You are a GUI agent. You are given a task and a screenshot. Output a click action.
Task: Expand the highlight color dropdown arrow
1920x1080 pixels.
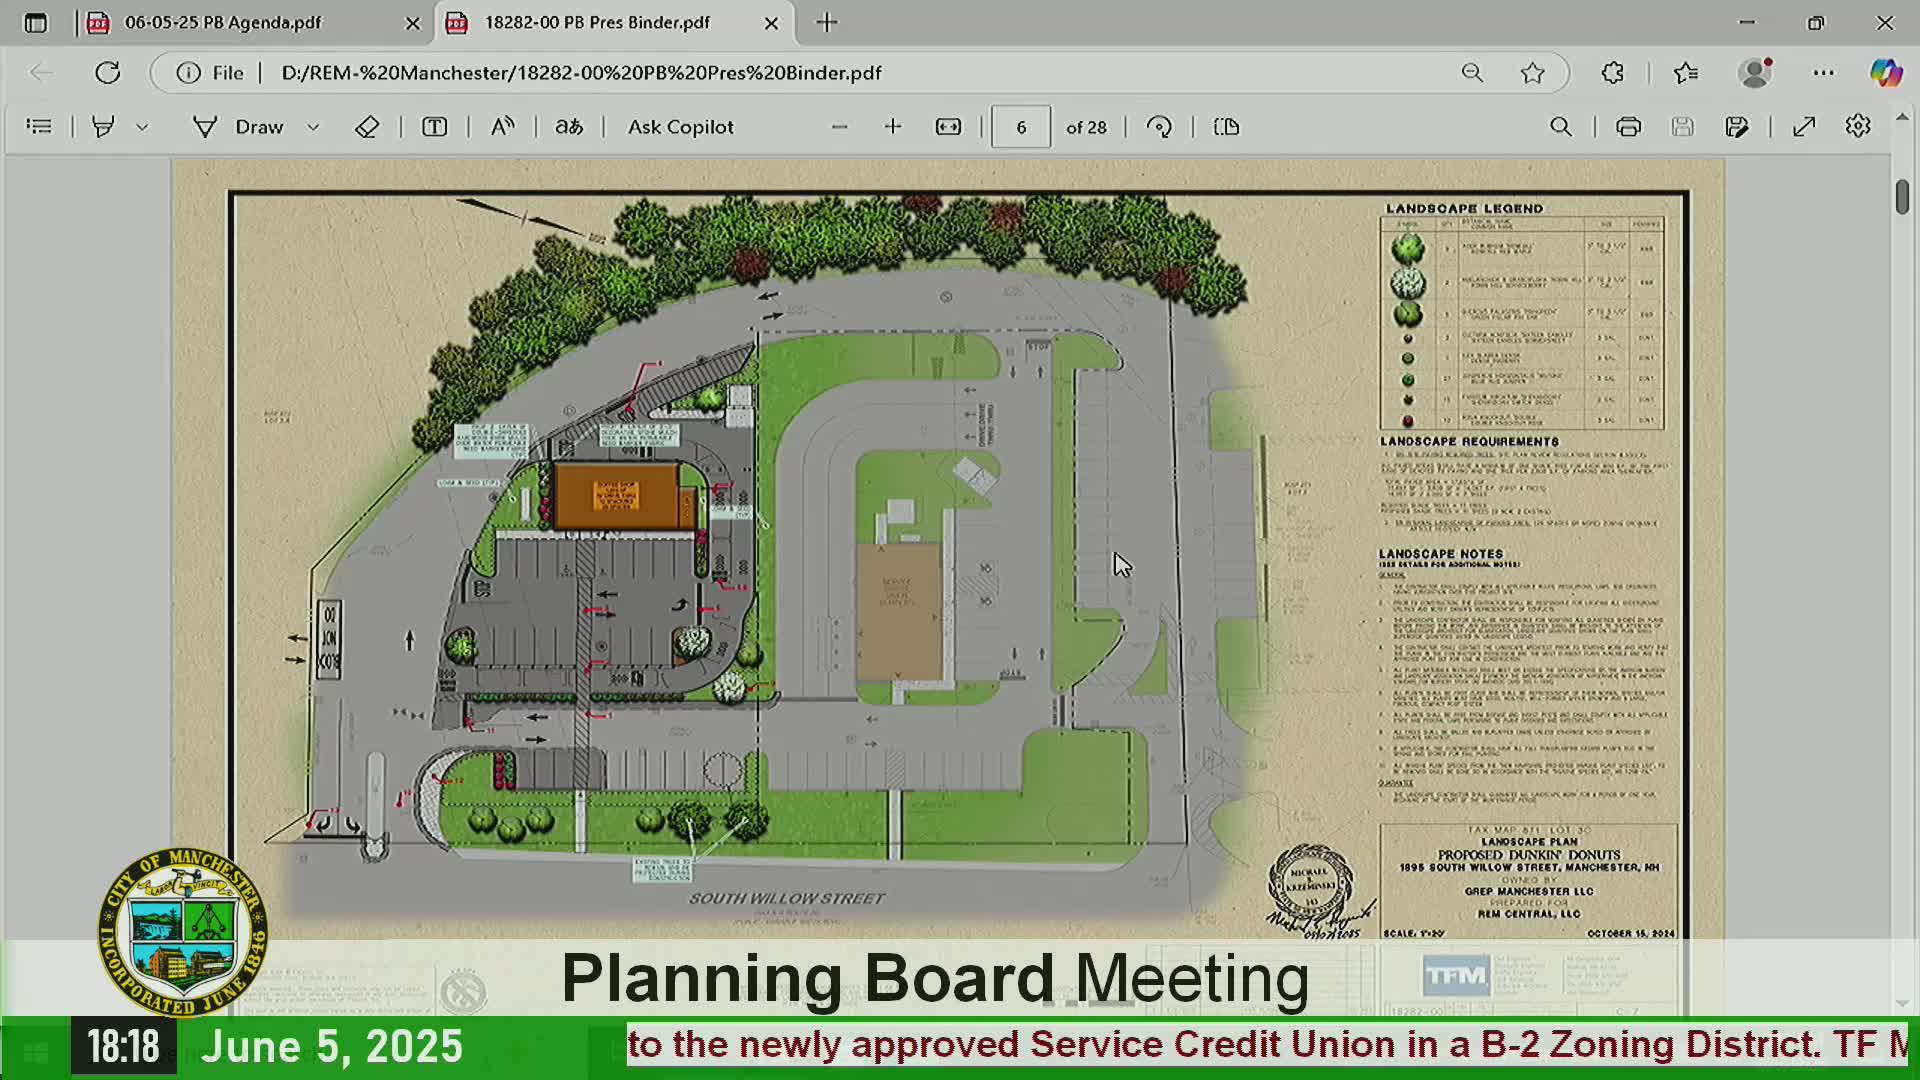(x=142, y=127)
